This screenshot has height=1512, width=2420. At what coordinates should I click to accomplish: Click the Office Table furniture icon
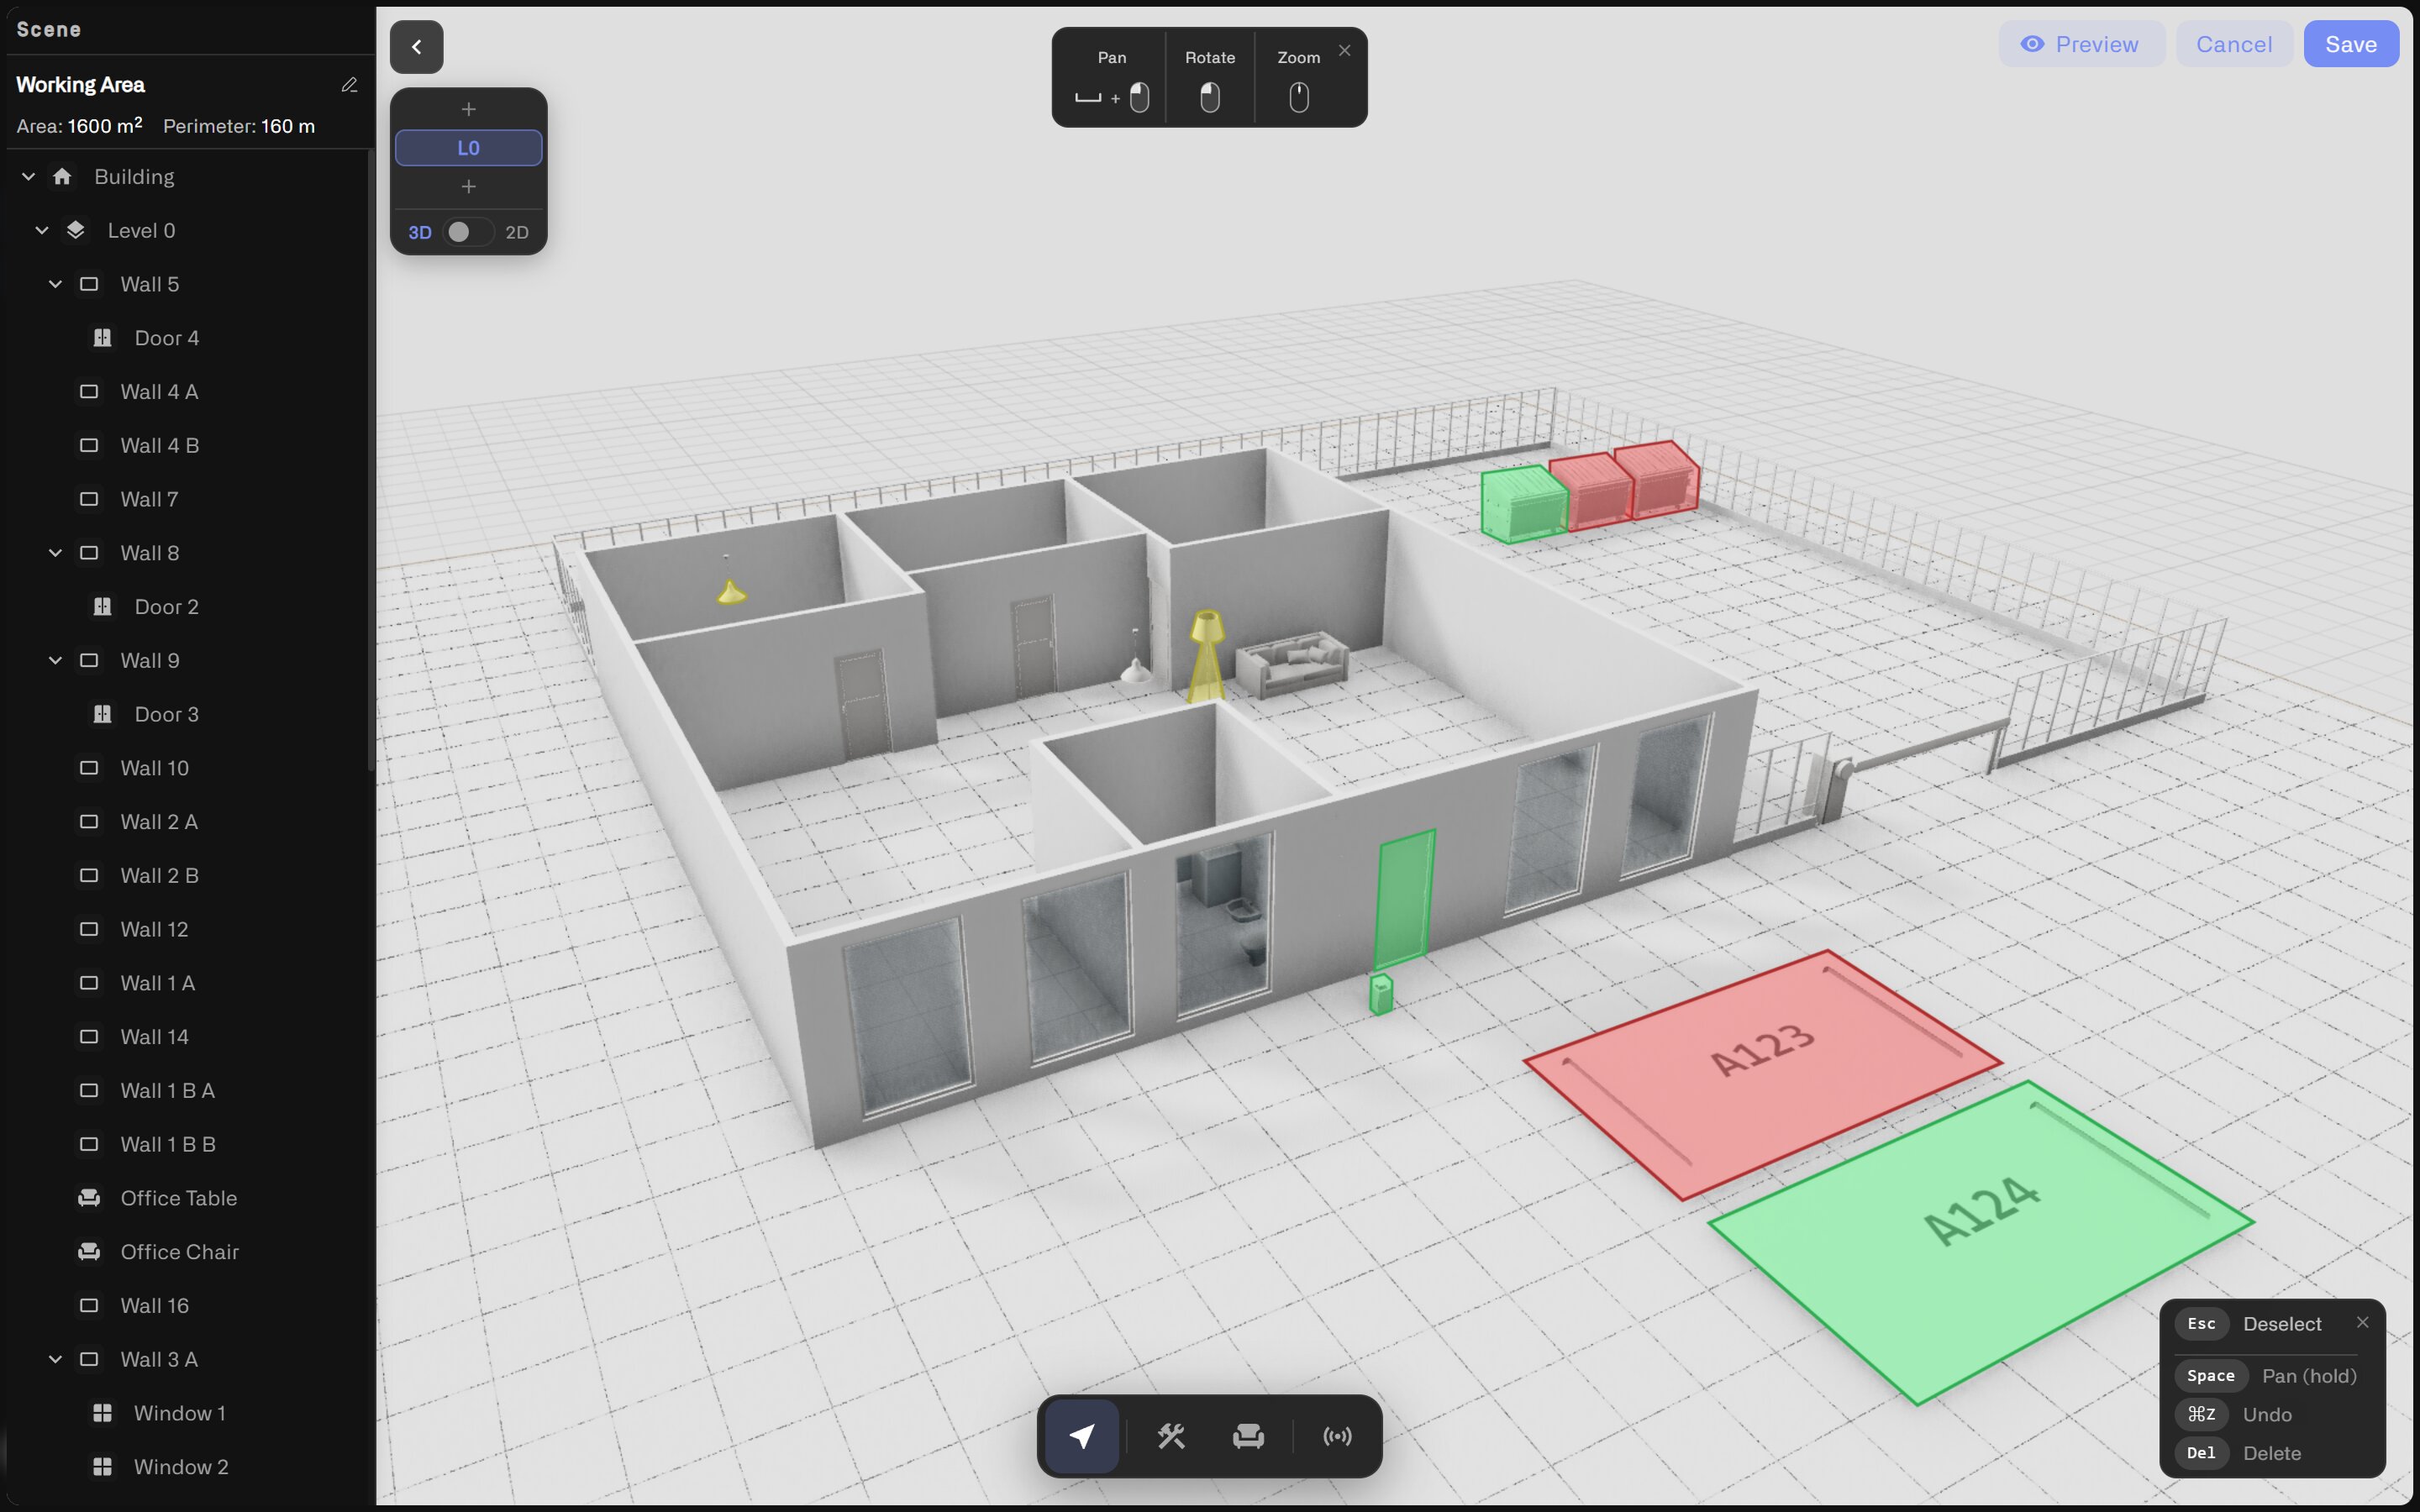point(89,1198)
